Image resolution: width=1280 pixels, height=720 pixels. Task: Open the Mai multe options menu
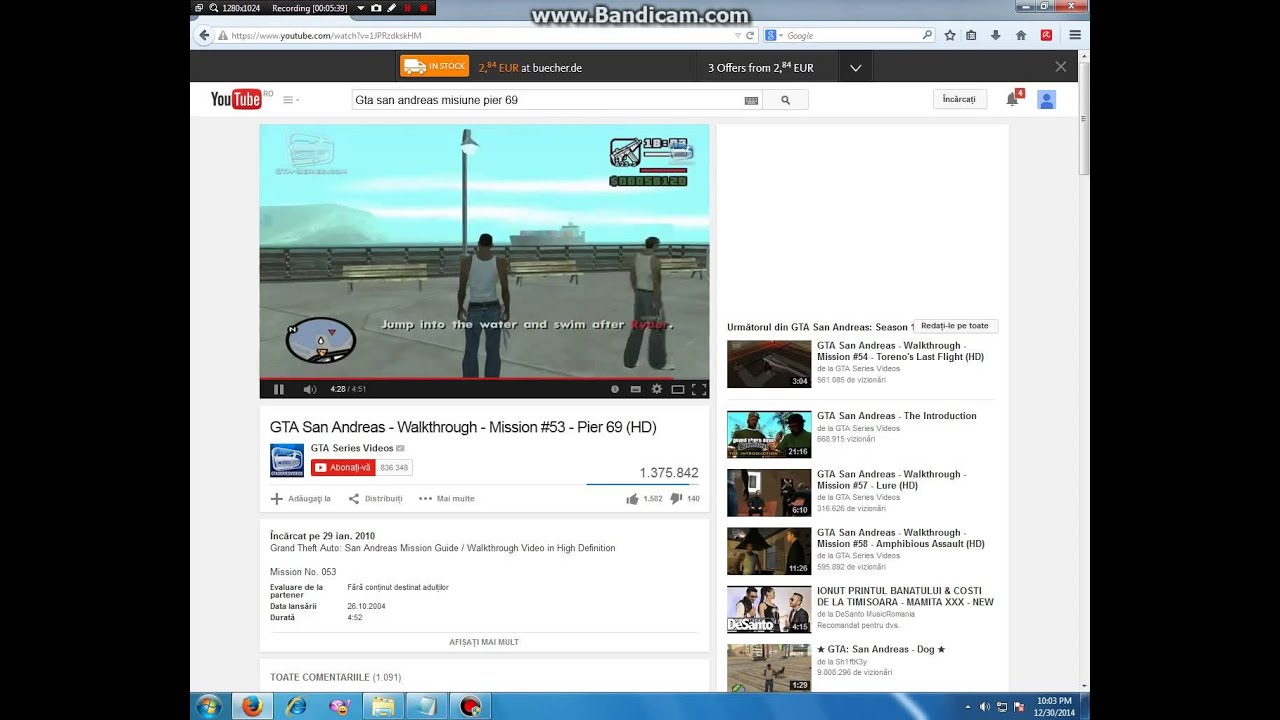click(447, 498)
